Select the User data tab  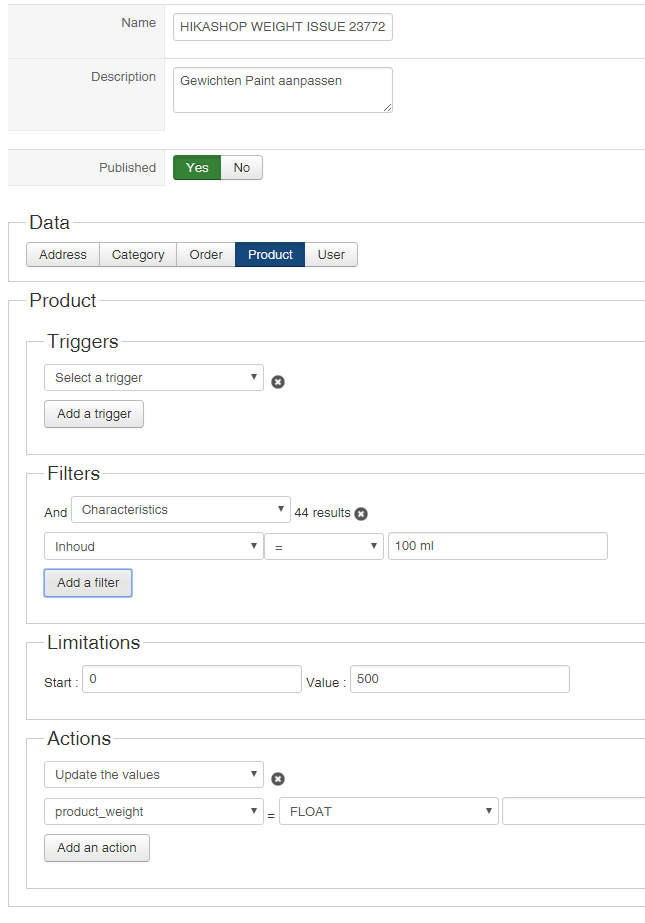(x=331, y=255)
